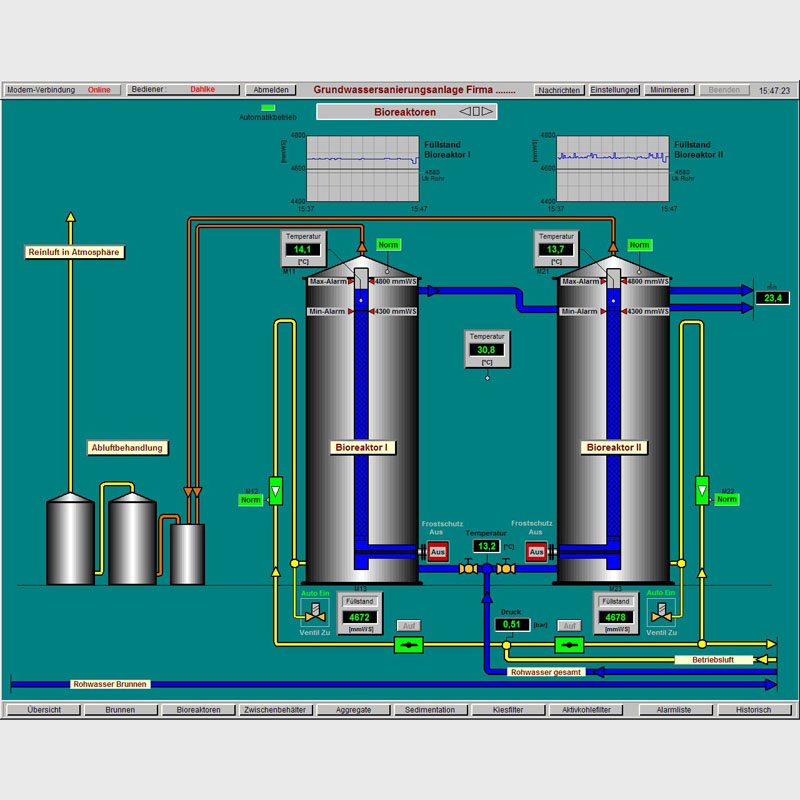Screen dimensions: 800x800
Task: Select the Bioreaktor II inlet valve symbol
Action: pos(660,612)
